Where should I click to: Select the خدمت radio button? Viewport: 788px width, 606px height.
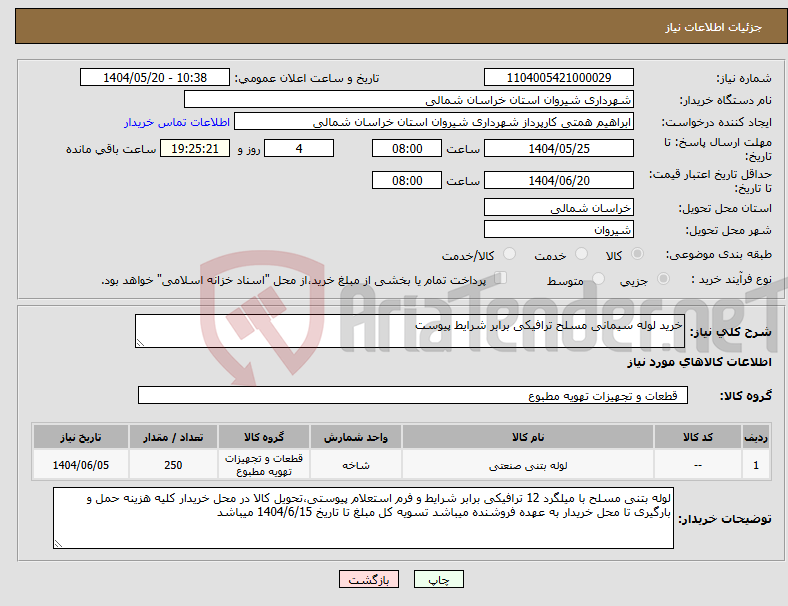click(x=581, y=254)
